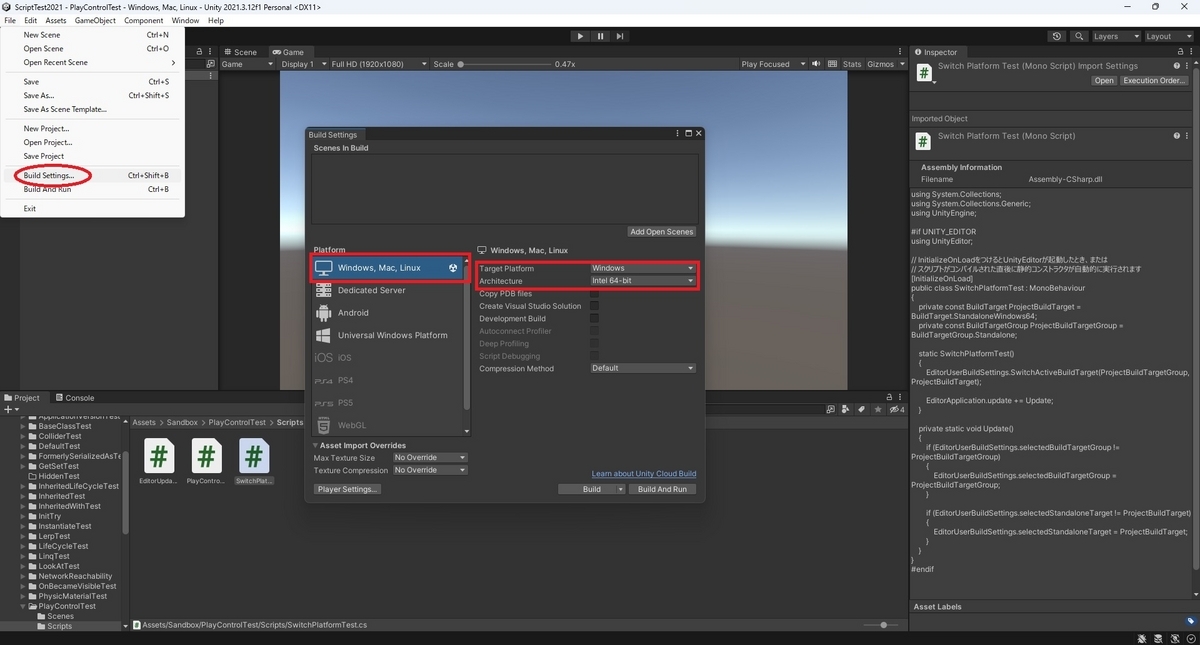Select PS4 platform in Build Settings
Screen dimensions: 1200x645
(386, 380)
